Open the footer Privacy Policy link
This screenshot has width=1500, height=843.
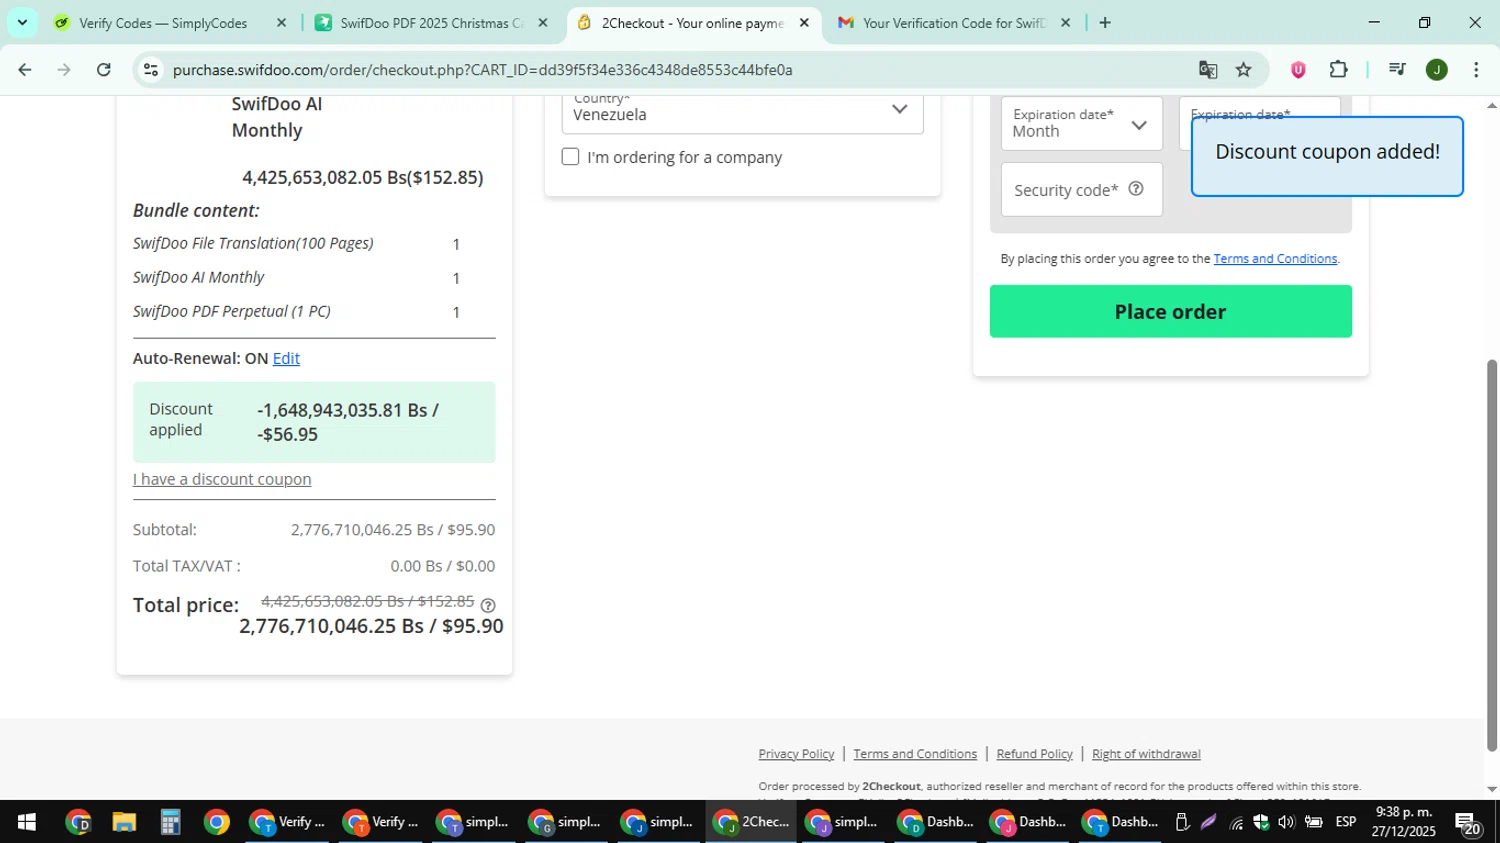tap(796, 754)
